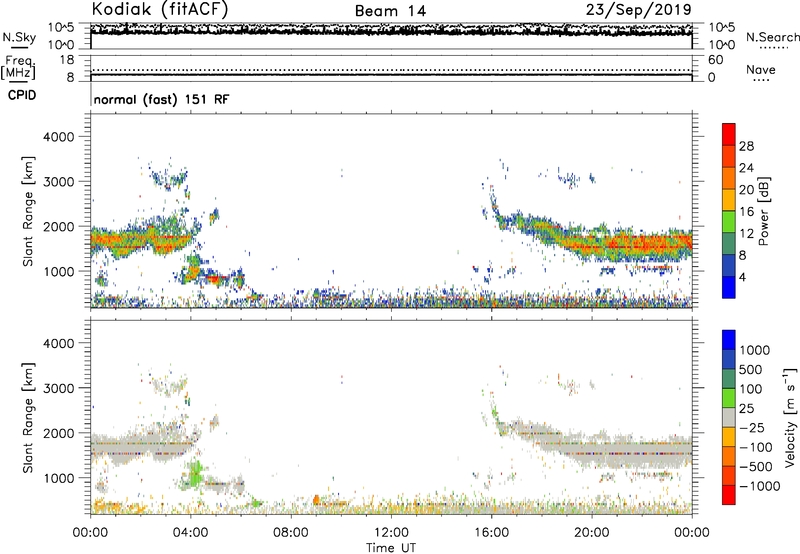This screenshot has width=800, height=554.
Task: Click the '1000' velocity colorbar tick
Action: [x=755, y=350]
